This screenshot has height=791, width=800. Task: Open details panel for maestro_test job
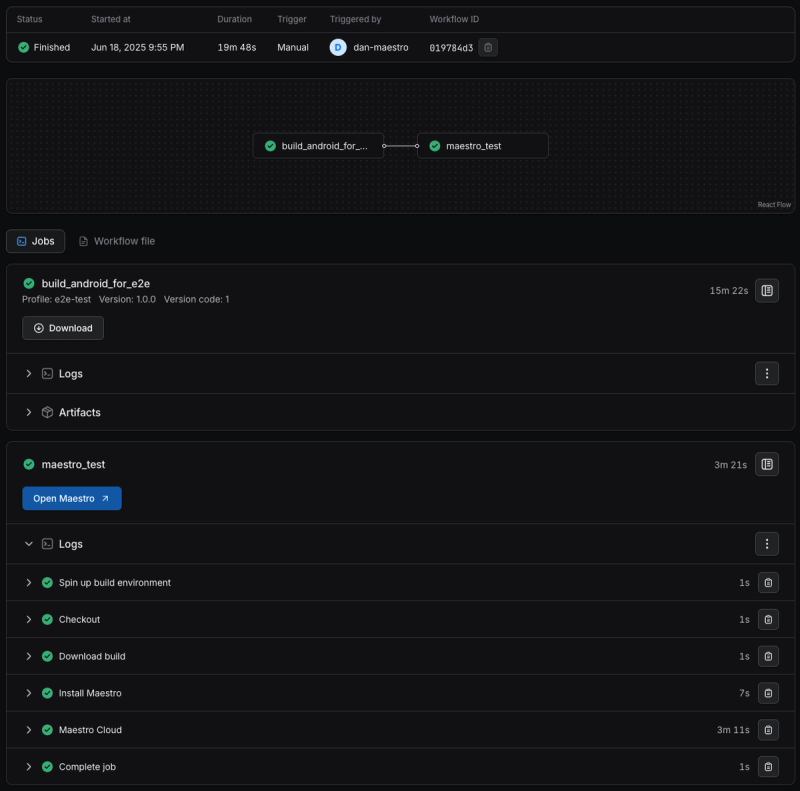(767, 464)
